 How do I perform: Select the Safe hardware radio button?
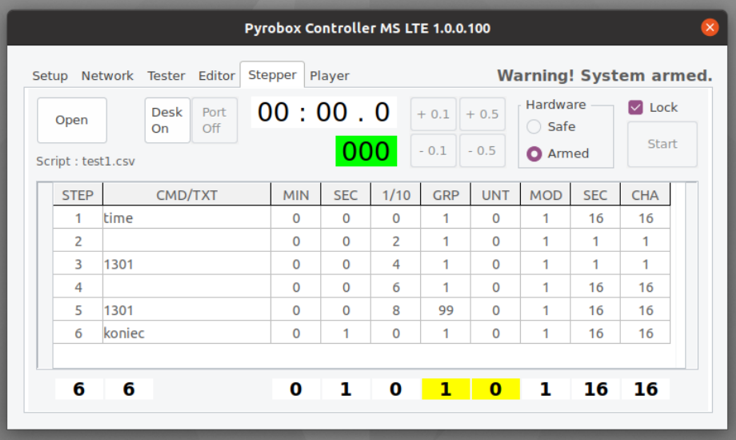[534, 127]
